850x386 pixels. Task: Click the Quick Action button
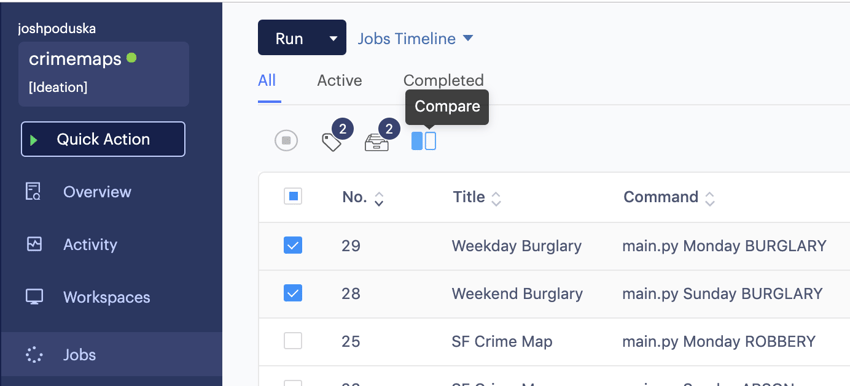[x=103, y=139]
